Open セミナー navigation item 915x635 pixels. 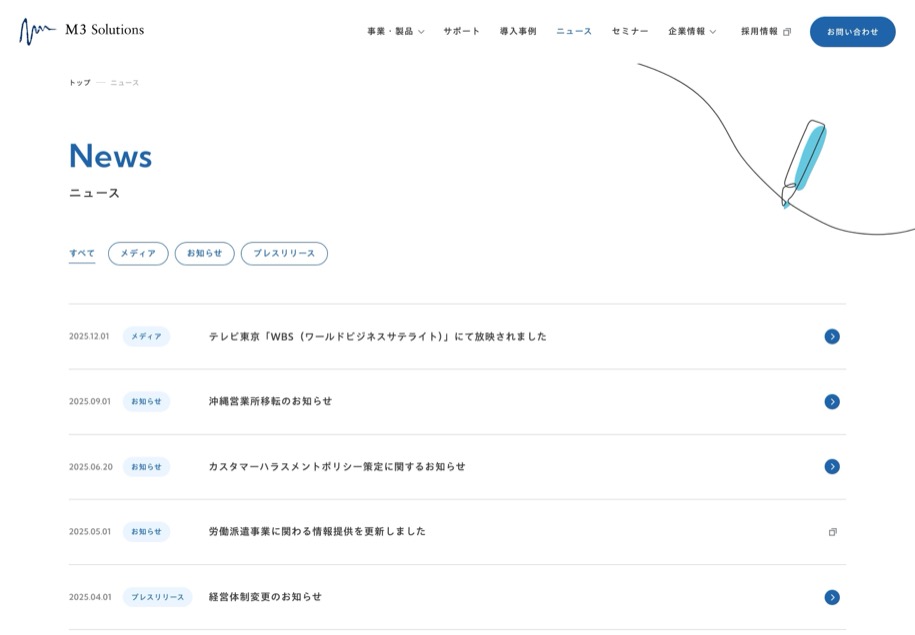coord(630,32)
